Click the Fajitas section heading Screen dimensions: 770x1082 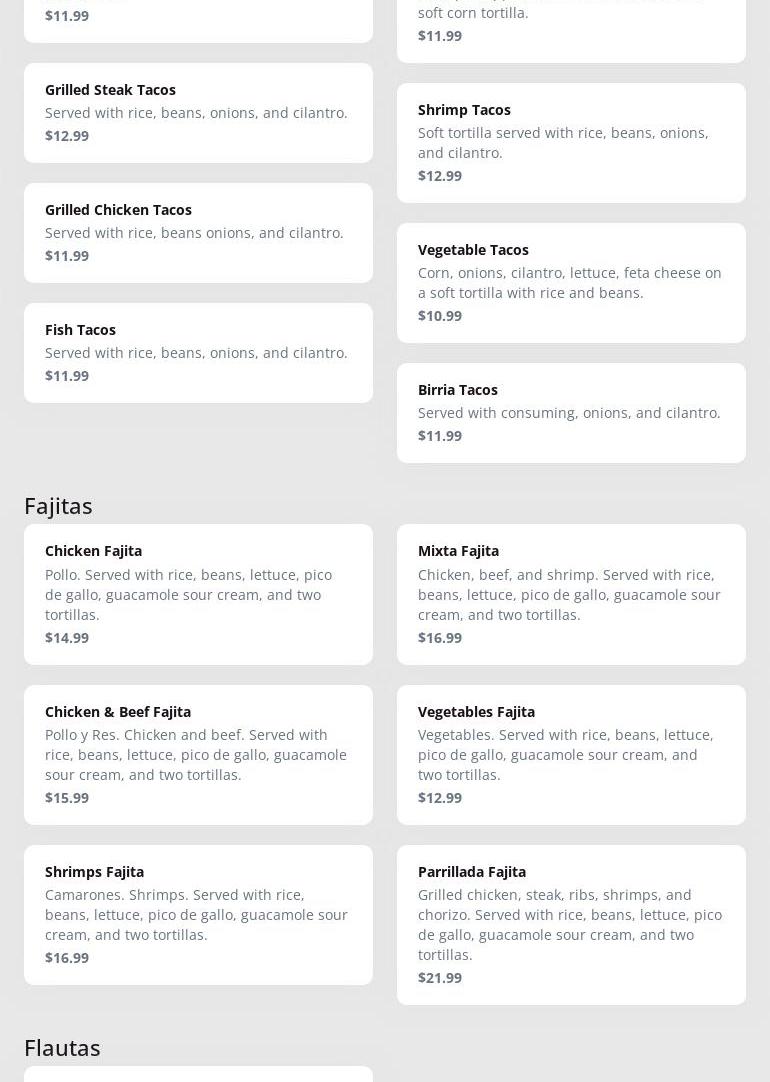tap(58, 506)
